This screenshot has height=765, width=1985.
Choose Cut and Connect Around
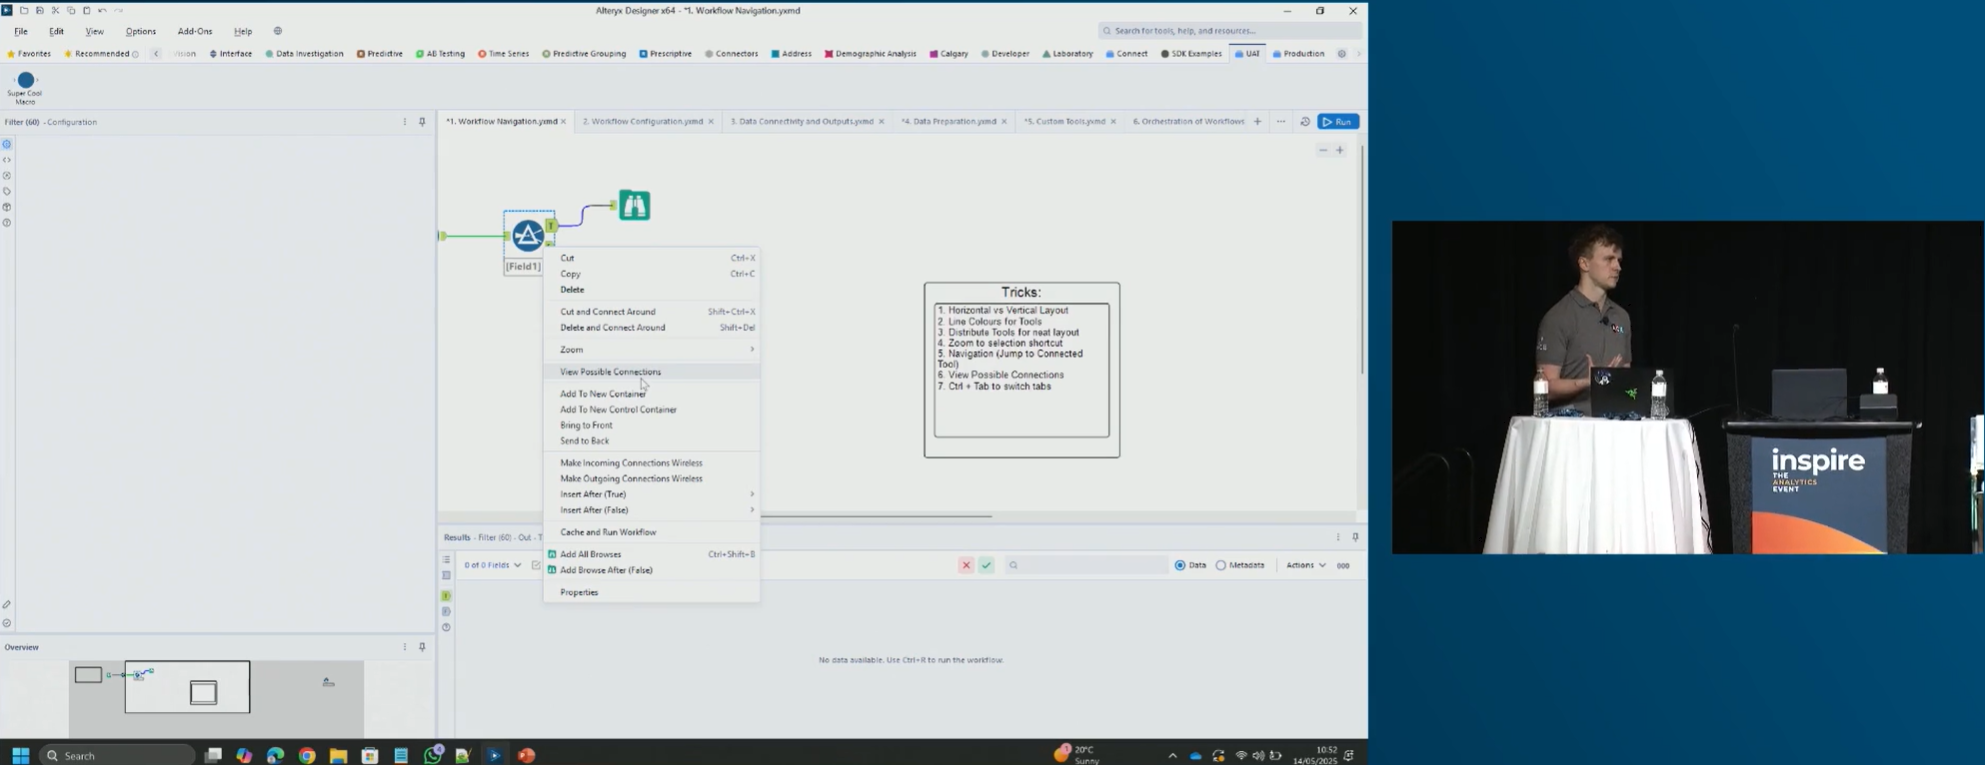[x=652, y=311]
